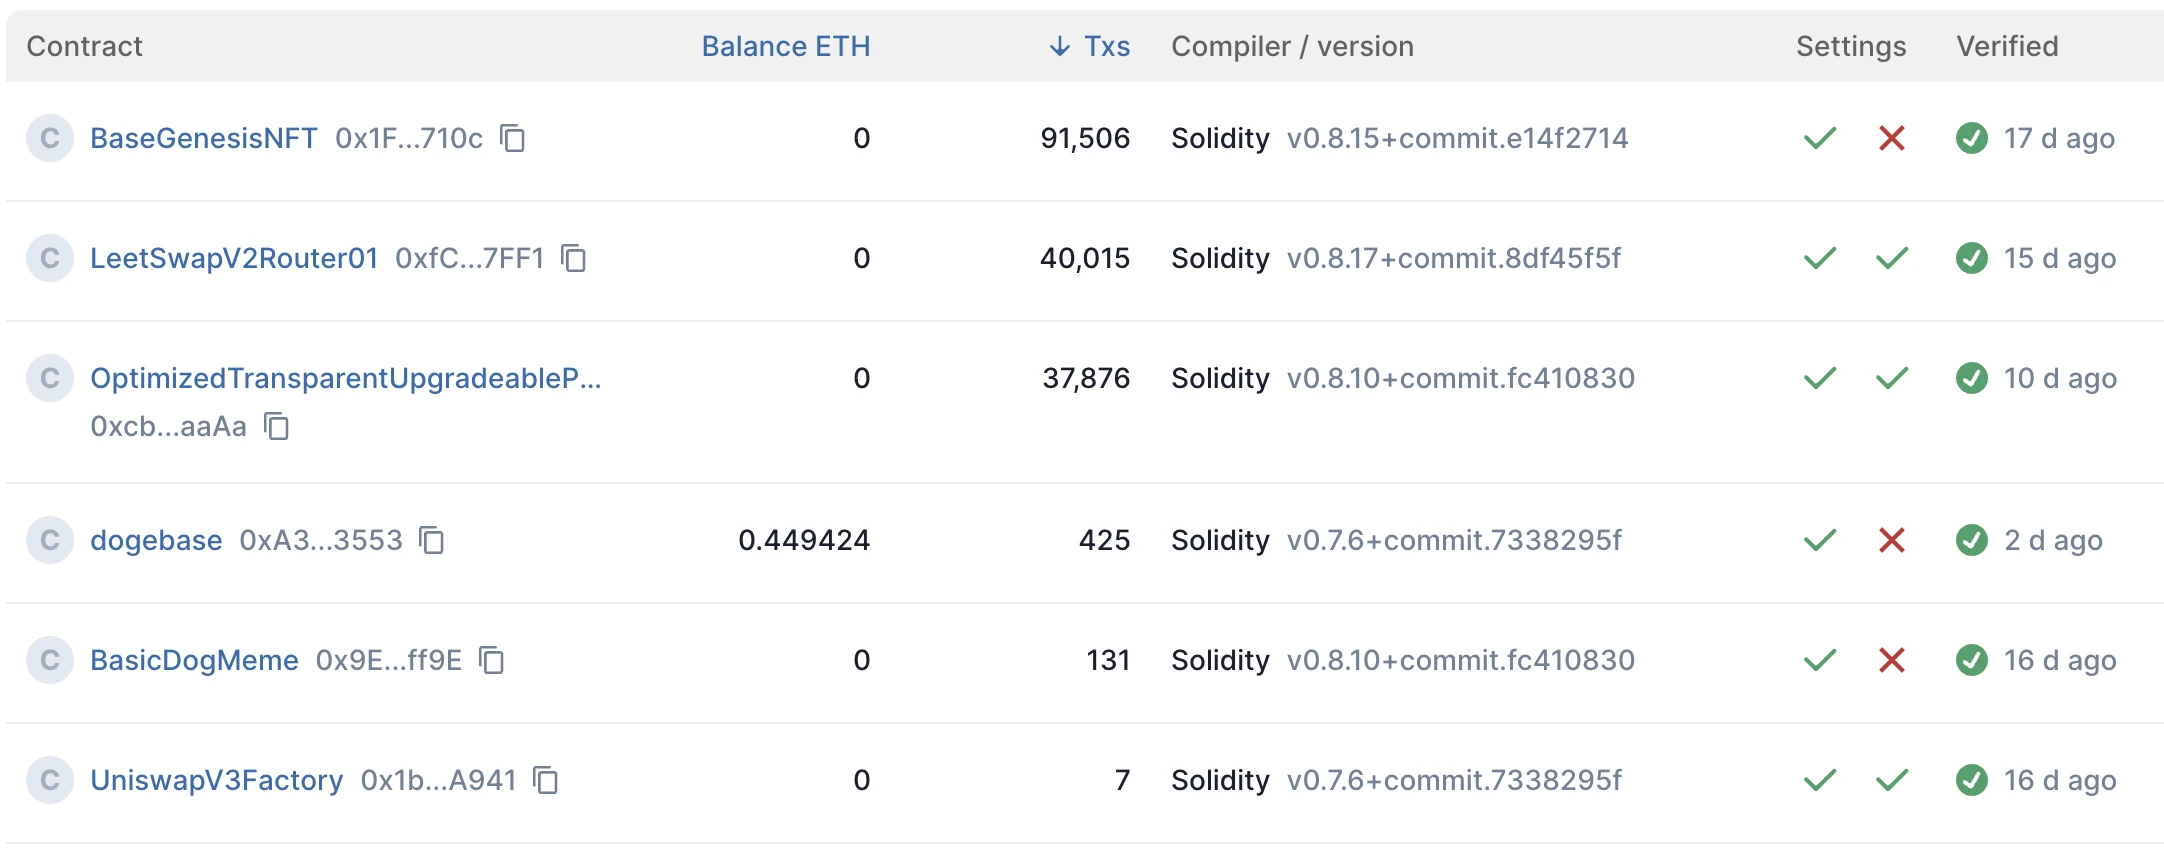Copy the BaseGenesisNFT contract address
Viewport: 2164px width, 852px height.
(513, 138)
